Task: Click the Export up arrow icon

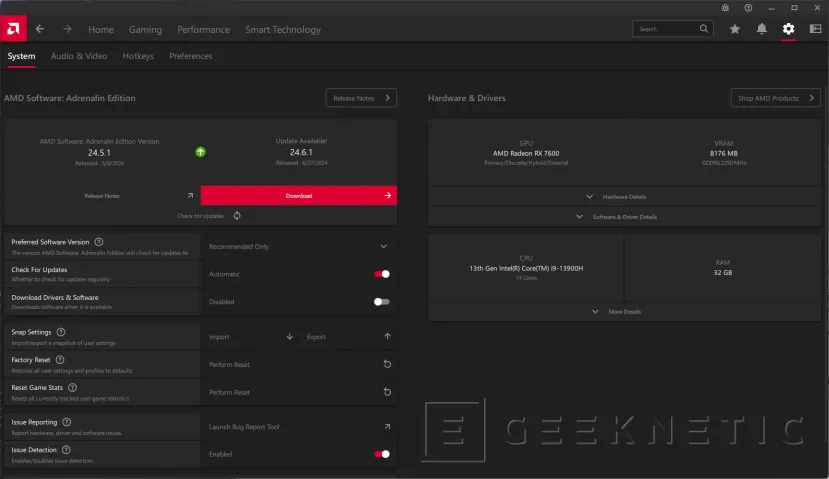Action: point(388,336)
